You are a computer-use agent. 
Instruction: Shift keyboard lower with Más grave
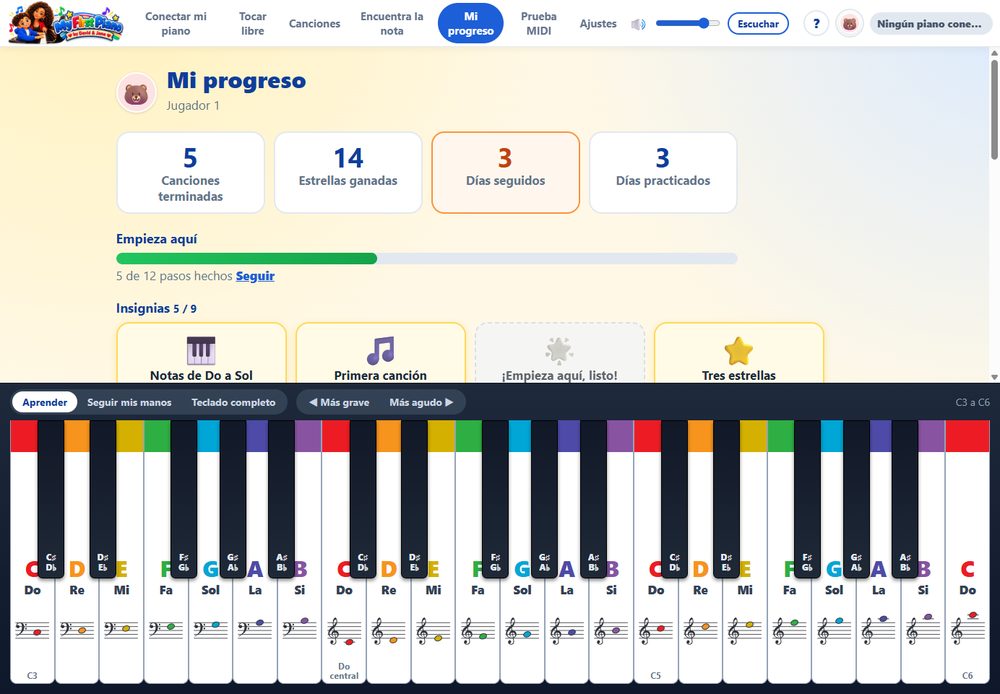pos(339,402)
